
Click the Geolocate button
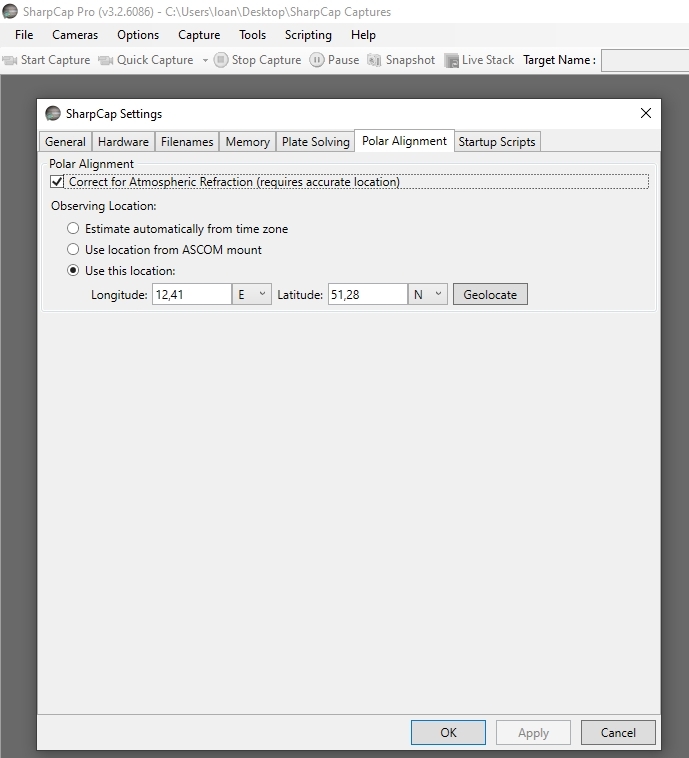tap(490, 294)
